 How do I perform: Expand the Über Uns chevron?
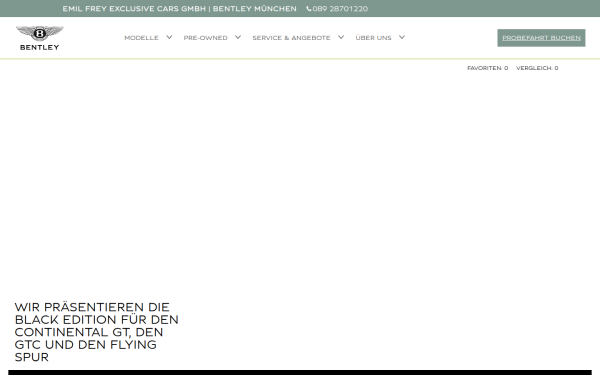click(x=402, y=37)
